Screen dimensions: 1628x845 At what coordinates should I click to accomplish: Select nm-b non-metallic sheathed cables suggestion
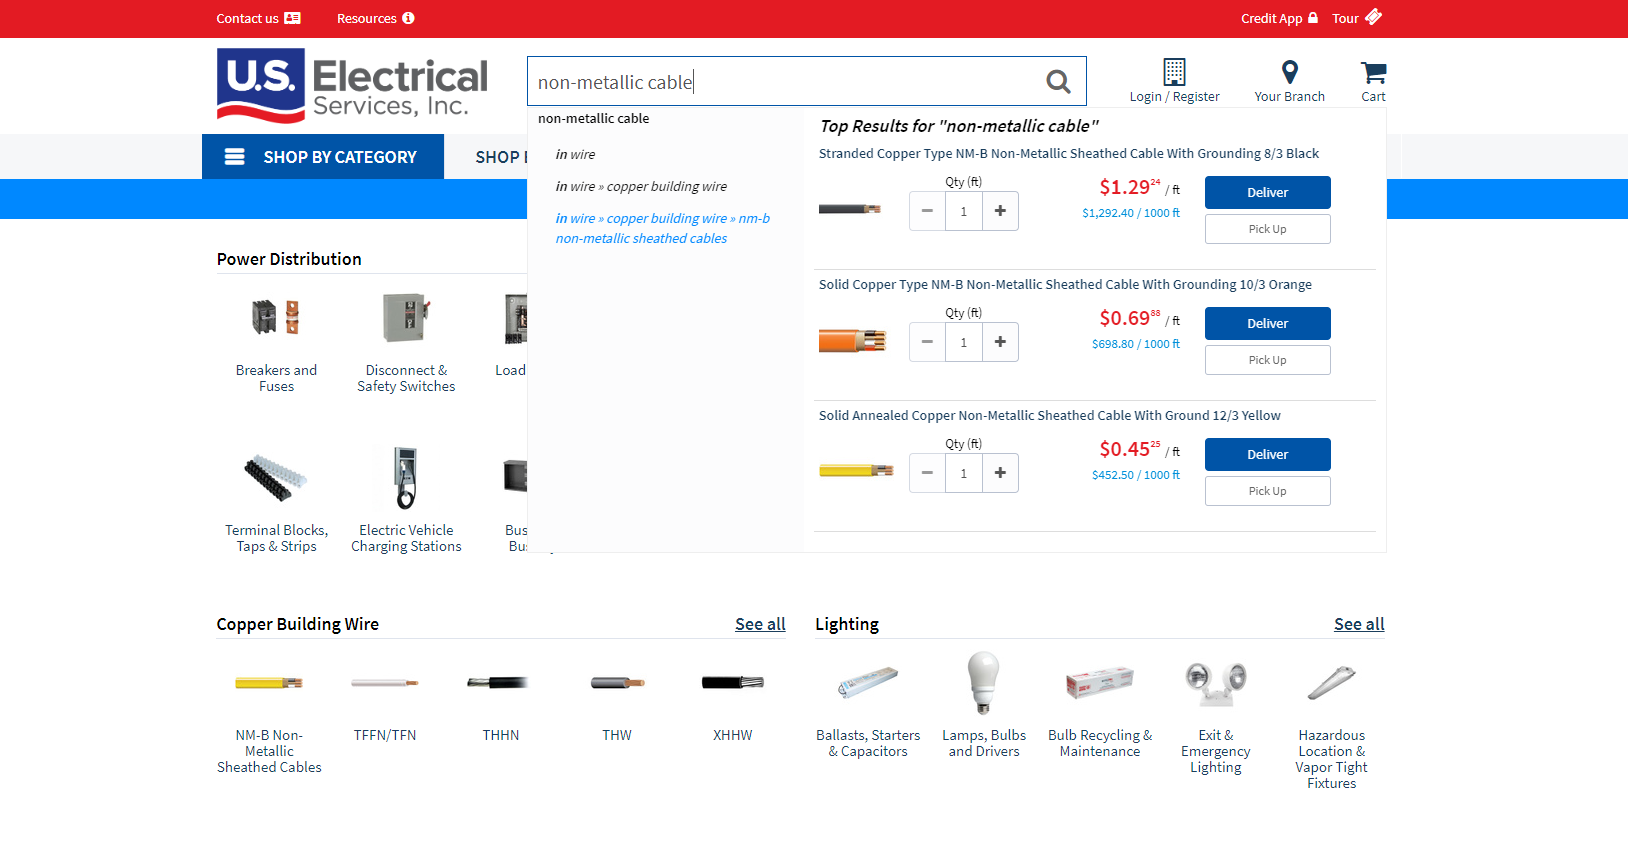663,228
